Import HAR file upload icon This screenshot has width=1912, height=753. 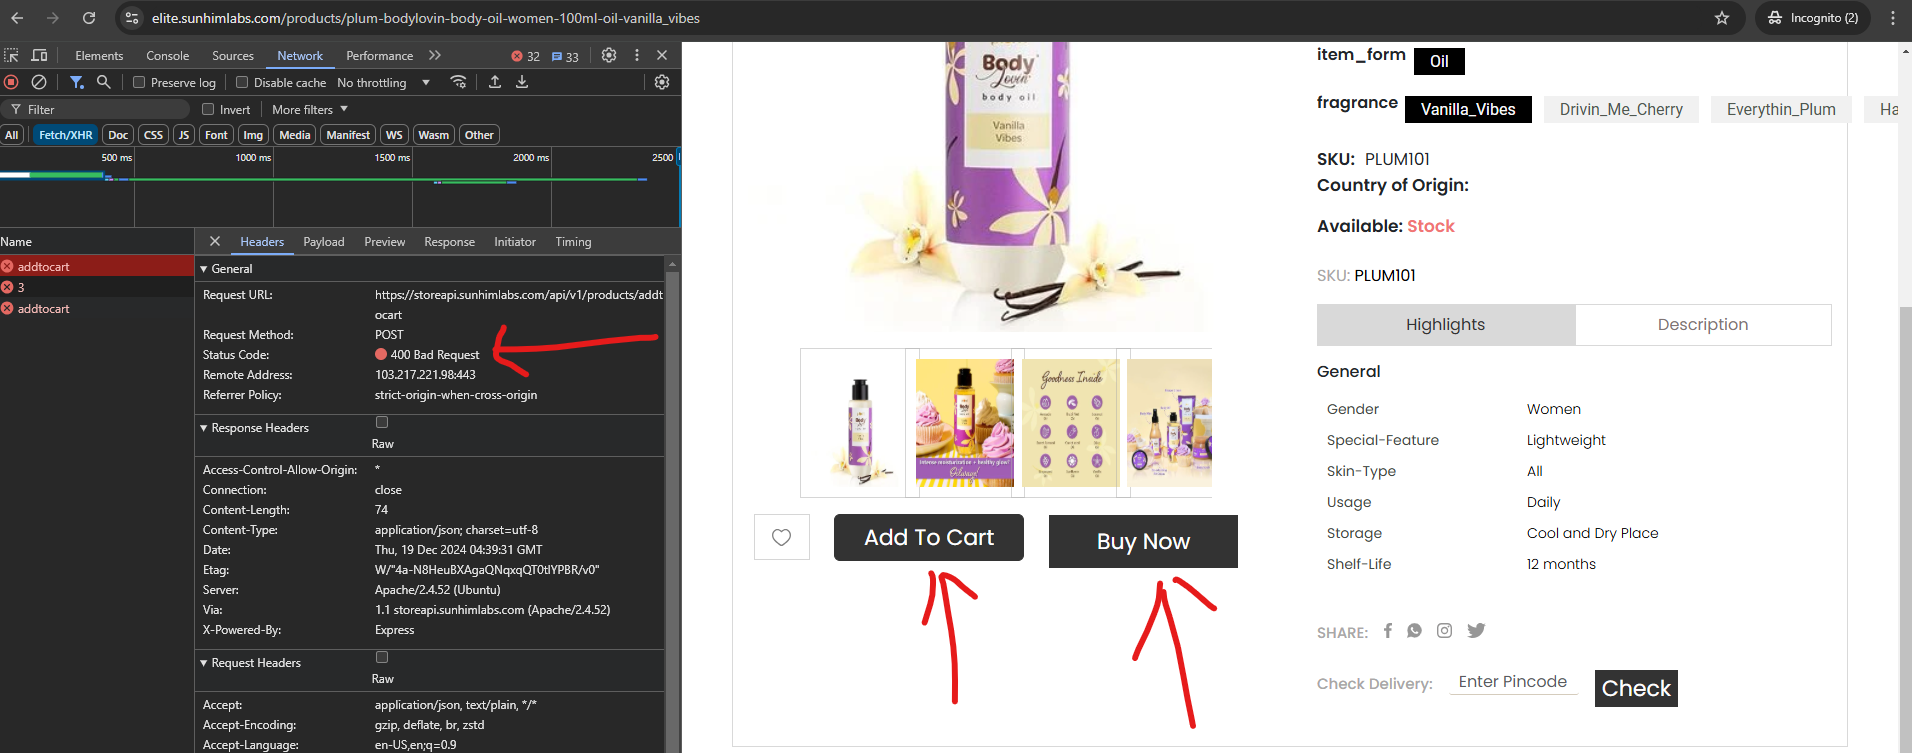click(495, 82)
